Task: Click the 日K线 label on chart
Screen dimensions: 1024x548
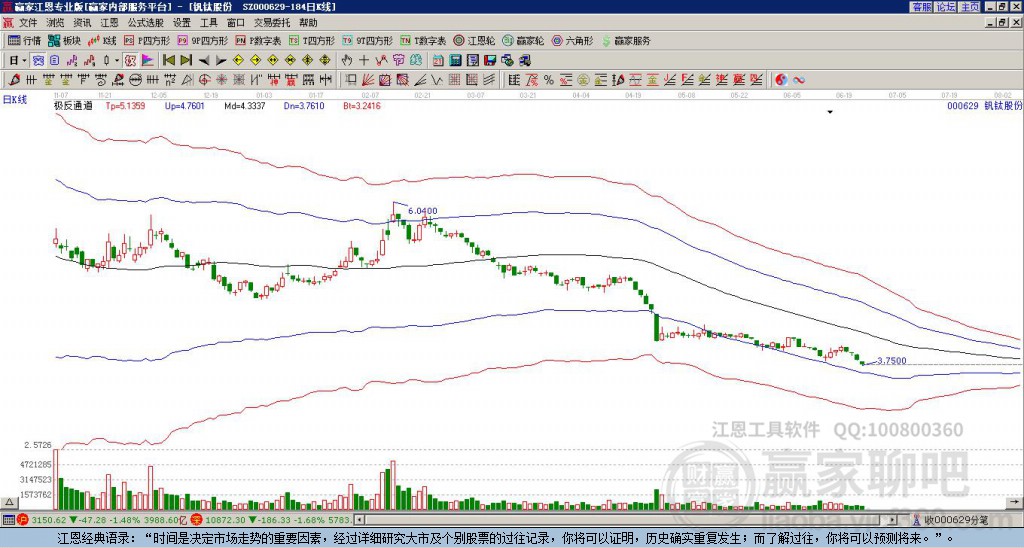Action: [16, 99]
